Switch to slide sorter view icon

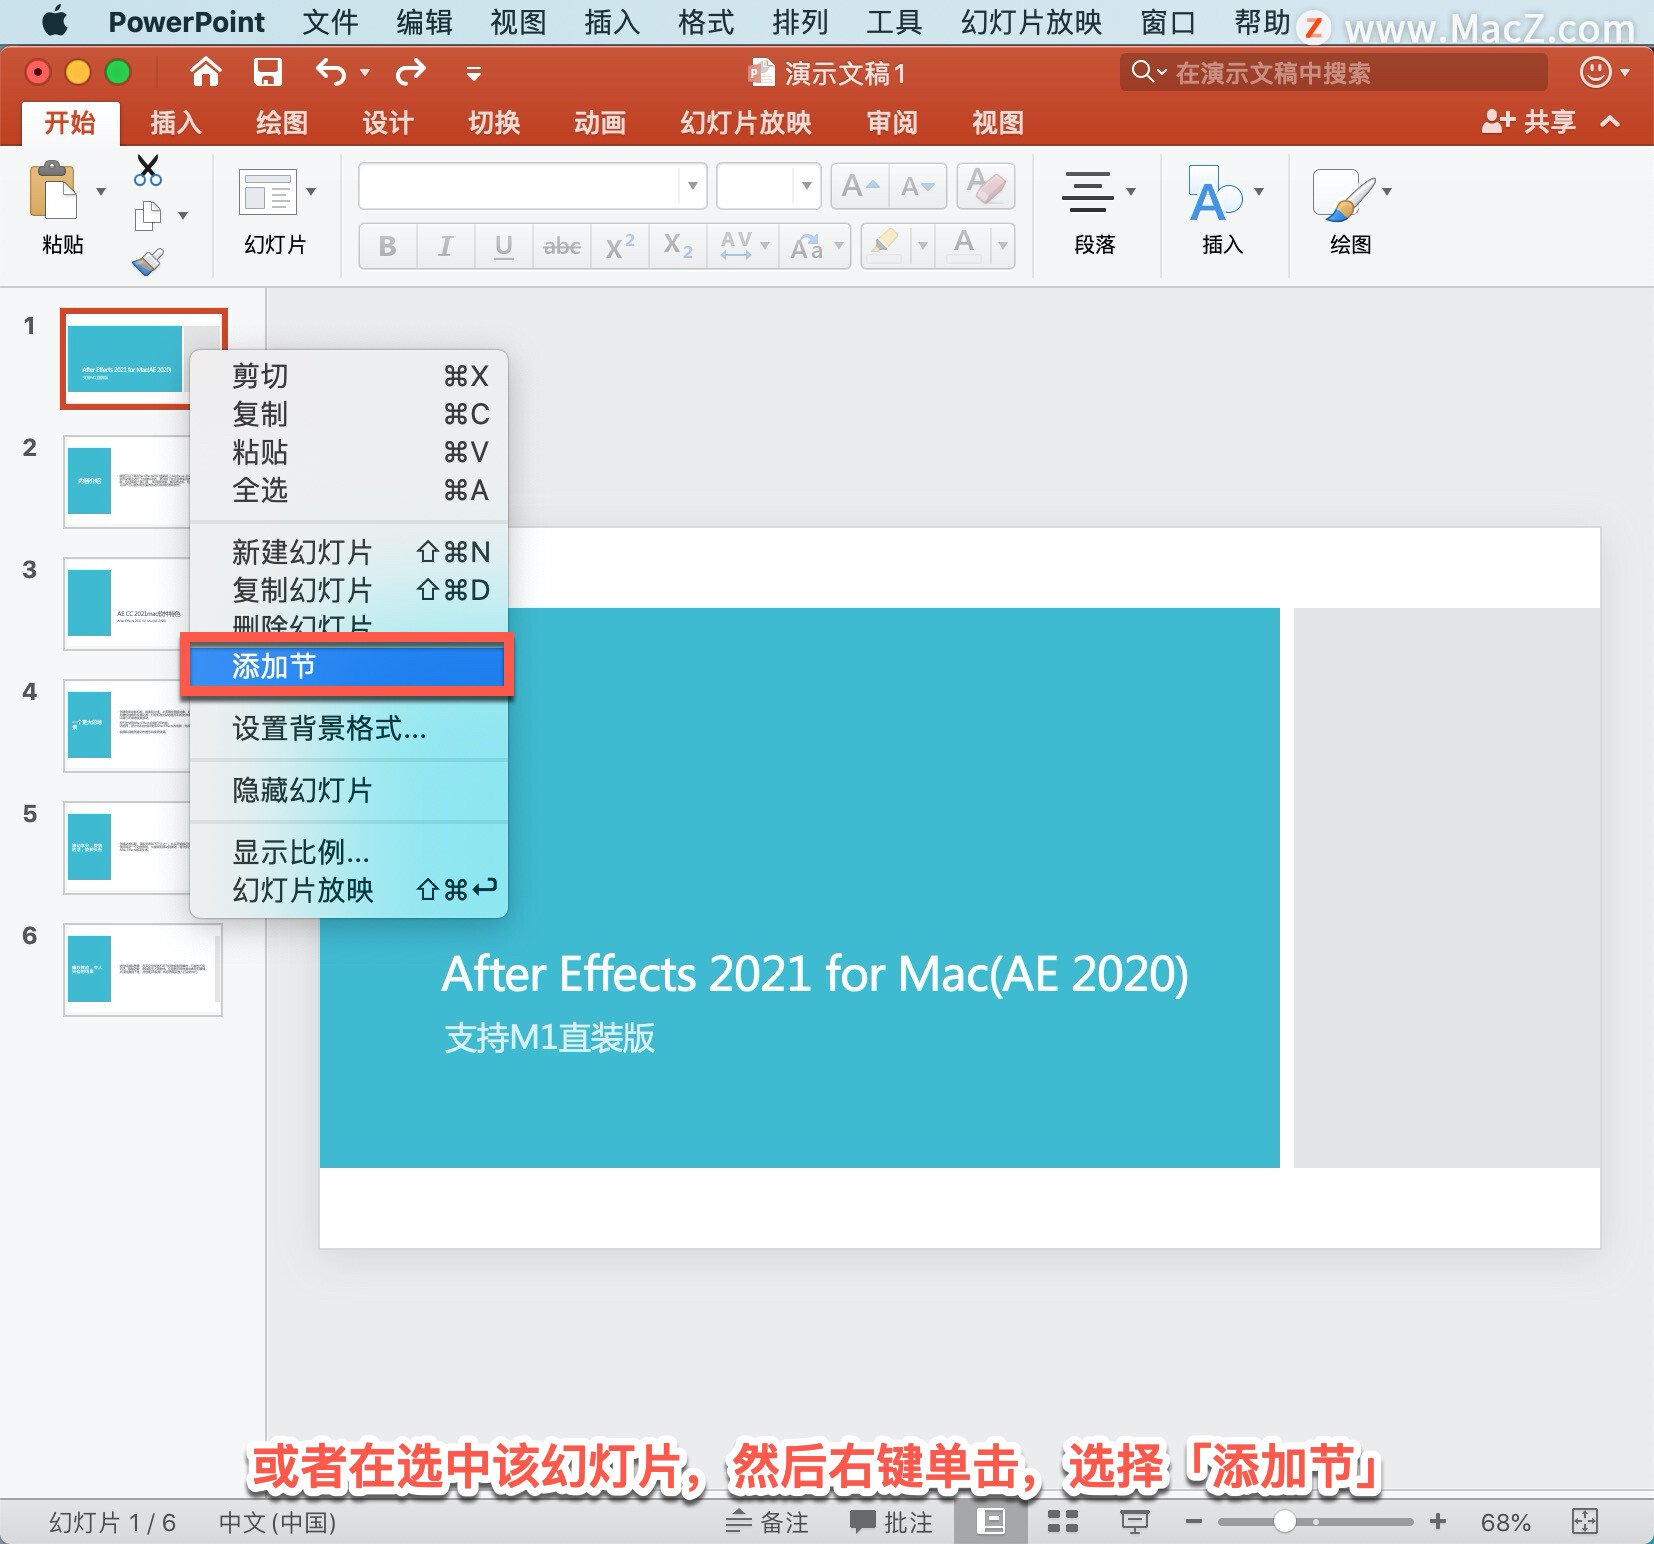pos(1063,1522)
